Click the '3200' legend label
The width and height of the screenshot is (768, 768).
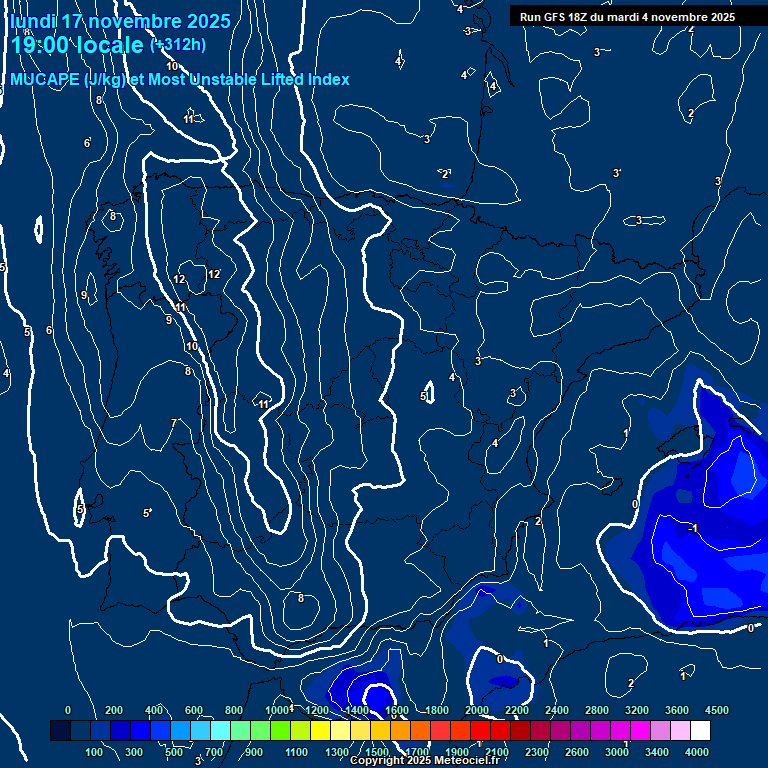(637, 710)
